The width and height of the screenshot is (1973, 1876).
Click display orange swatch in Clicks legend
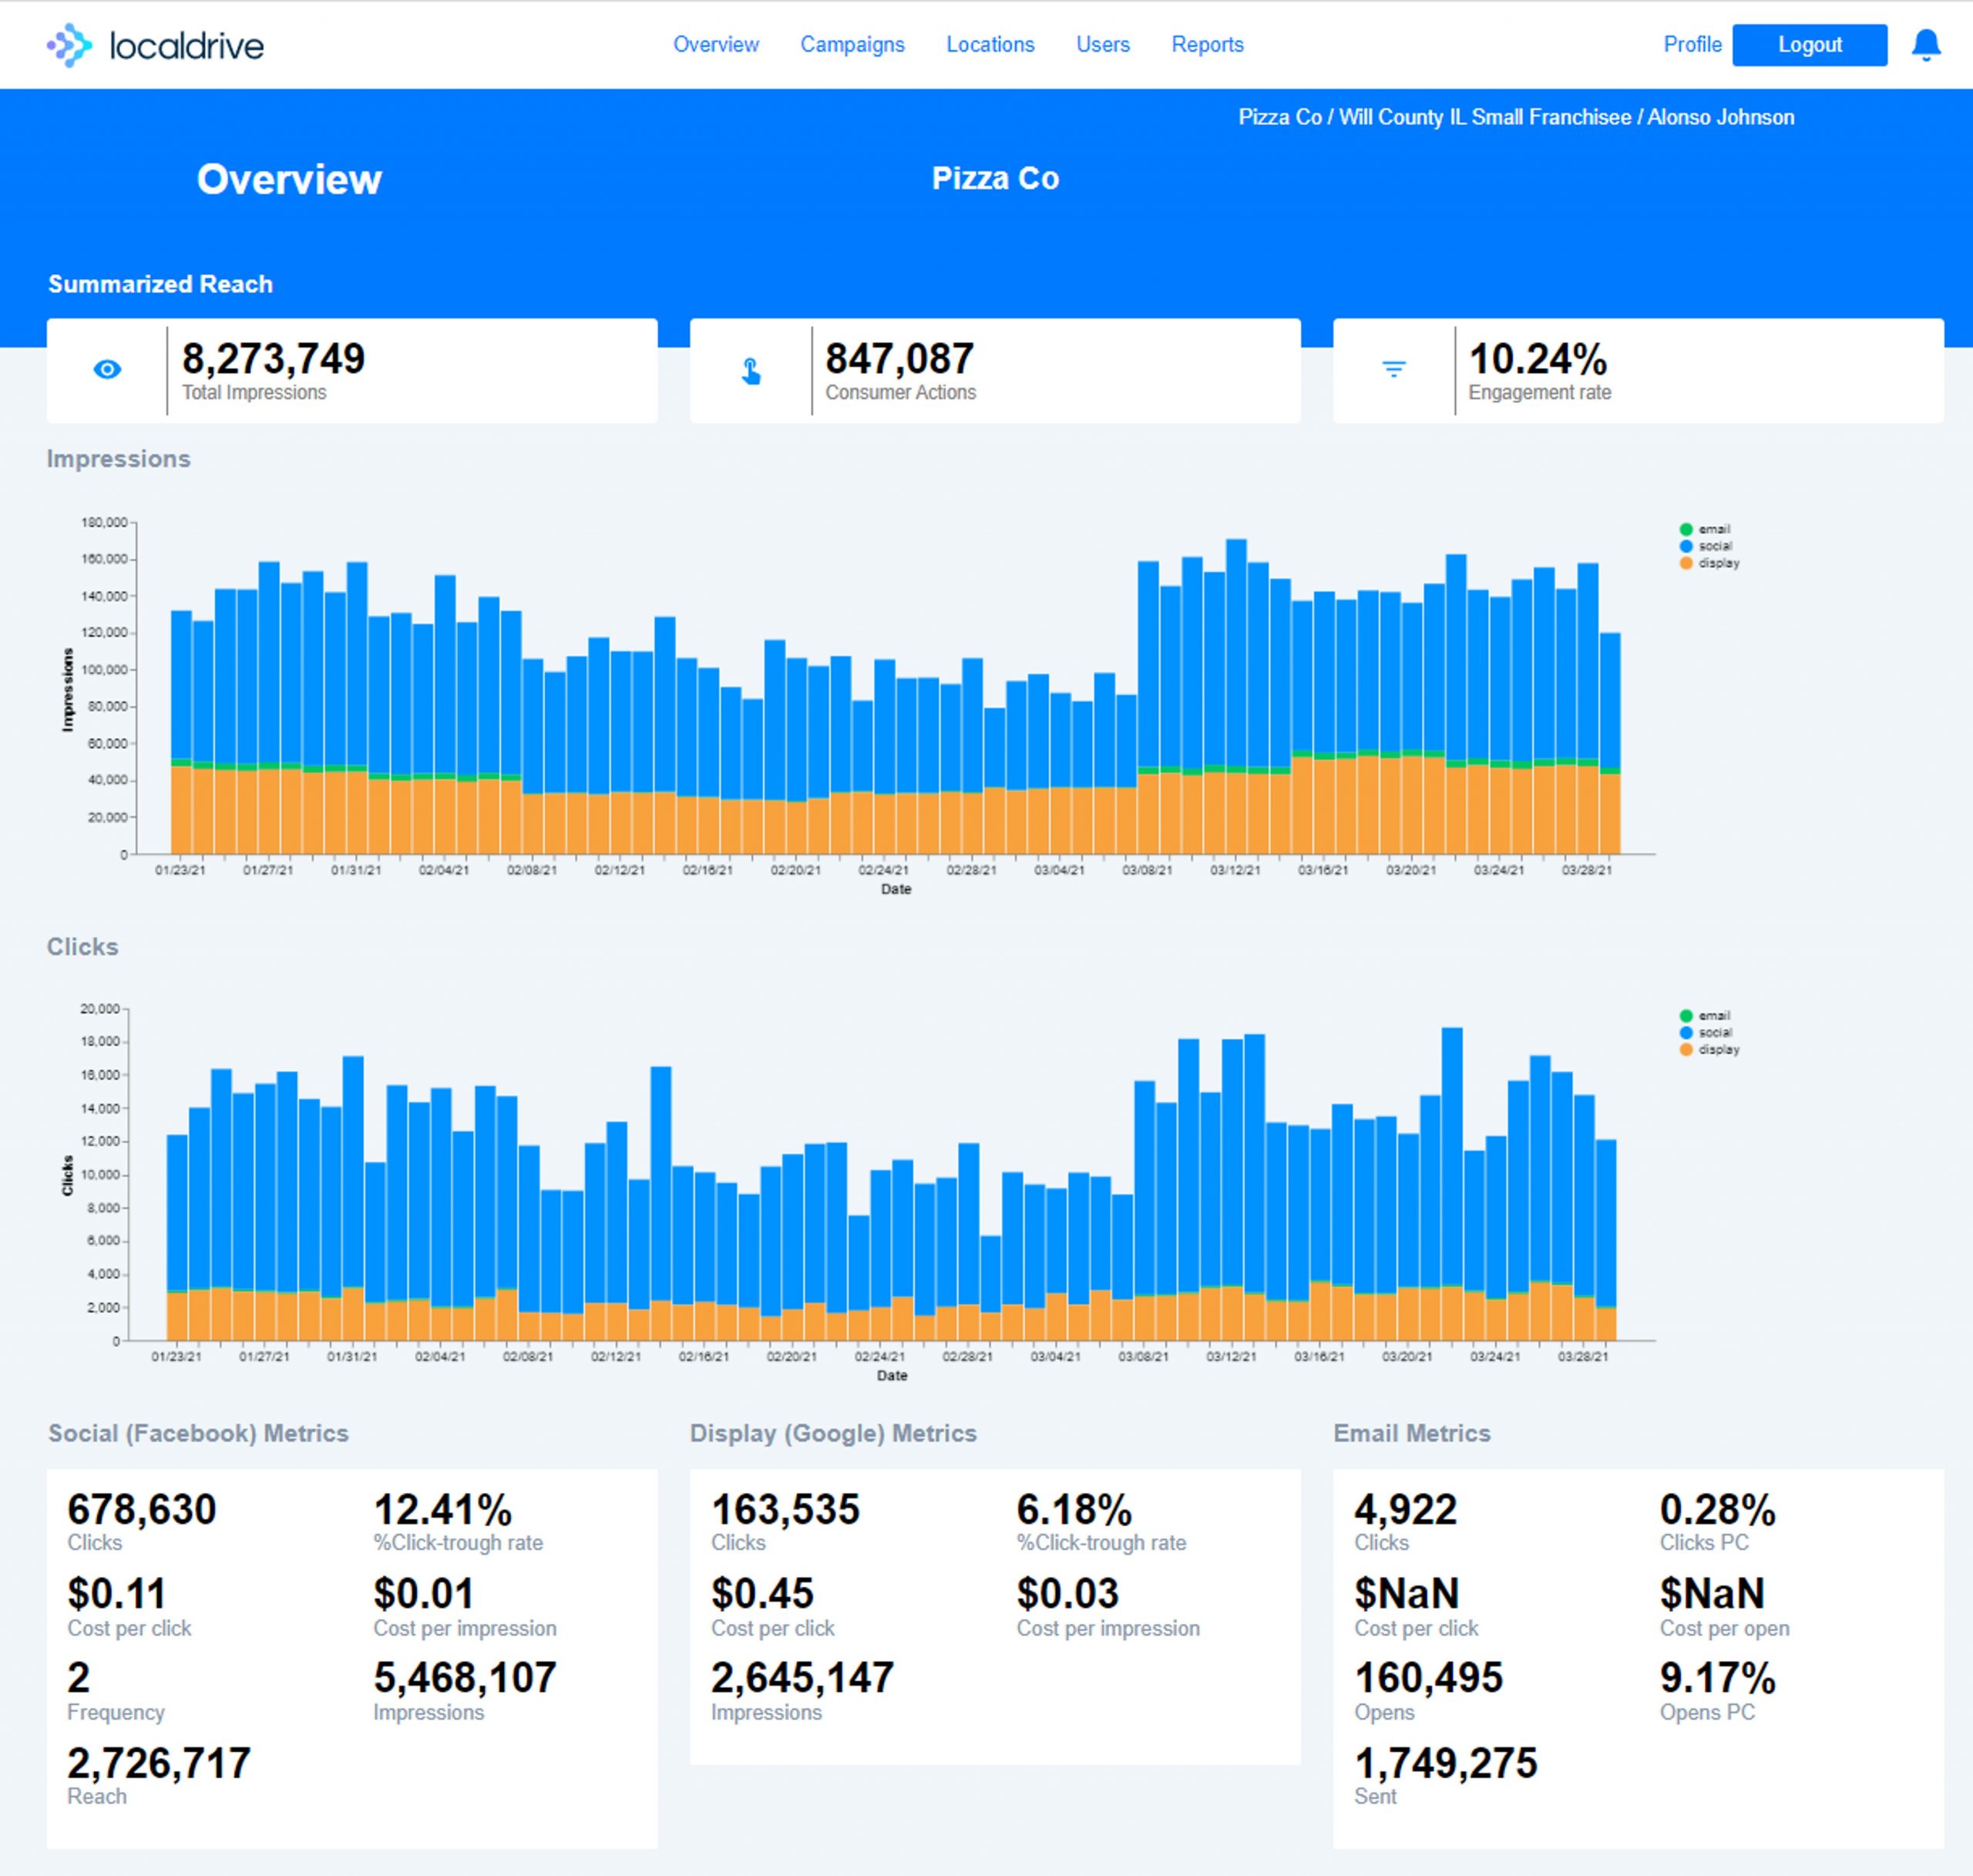[x=1686, y=1049]
